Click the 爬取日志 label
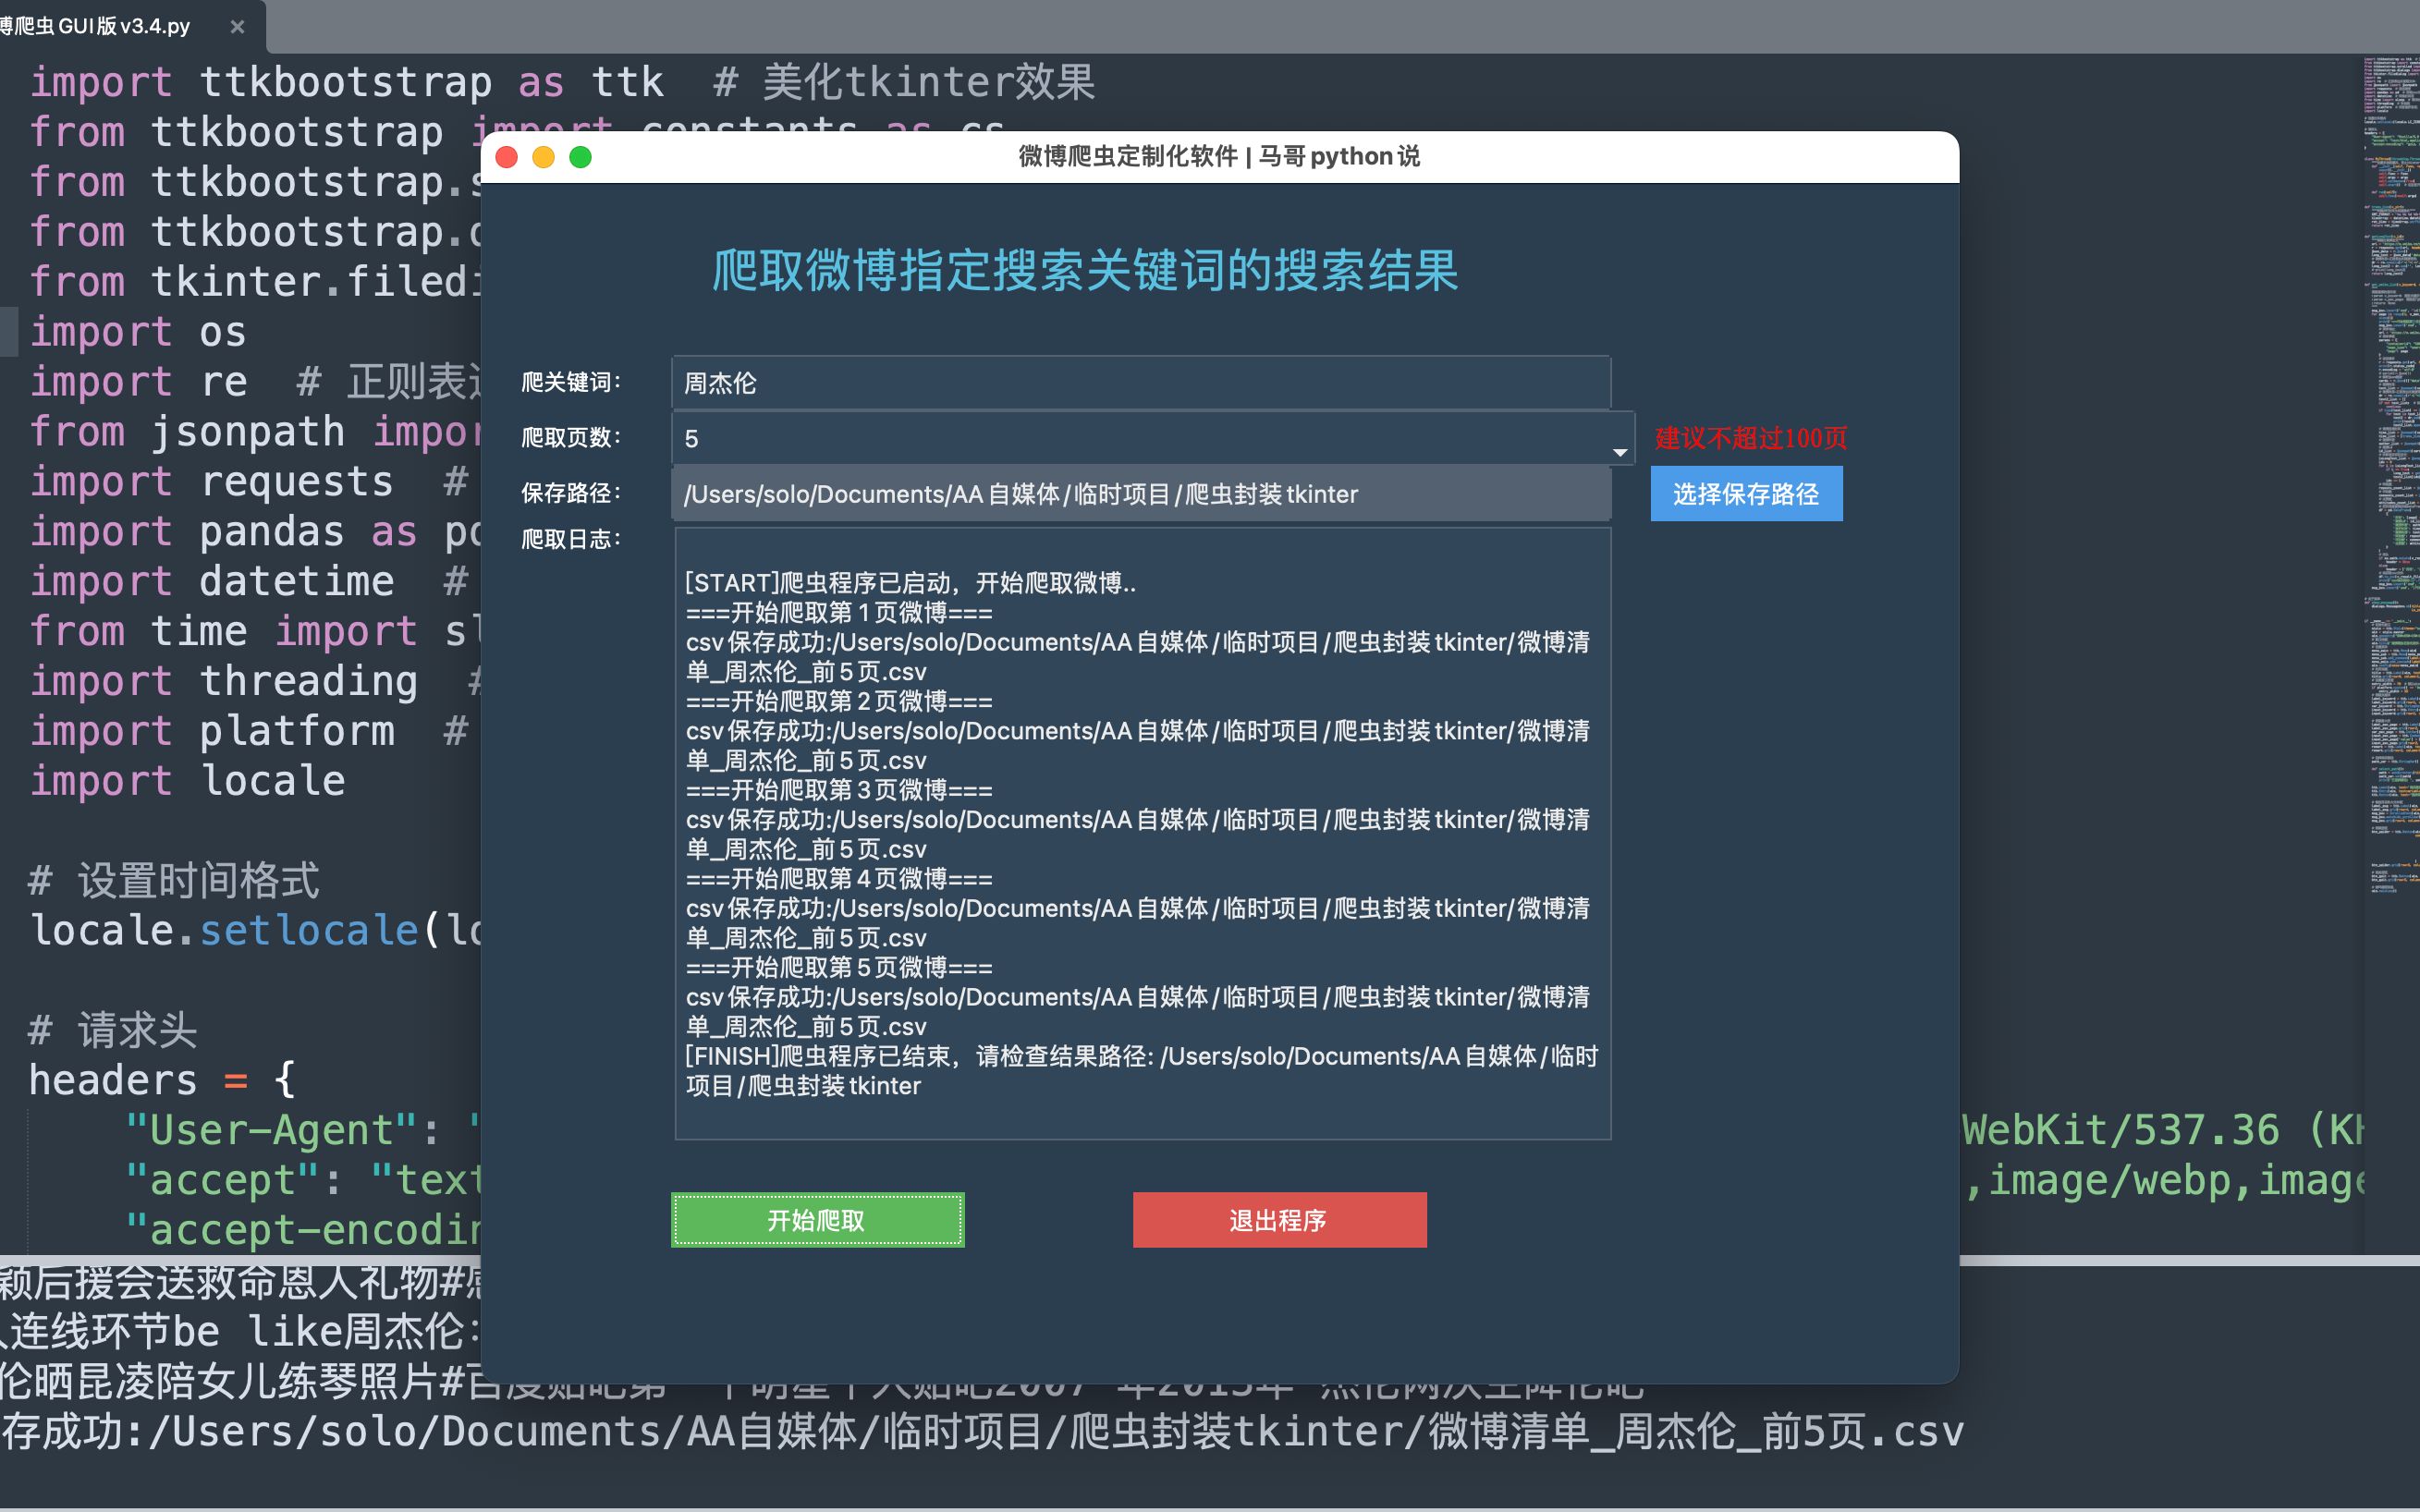Image resolution: width=2420 pixels, height=1512 pixels. tap(571, 539)
